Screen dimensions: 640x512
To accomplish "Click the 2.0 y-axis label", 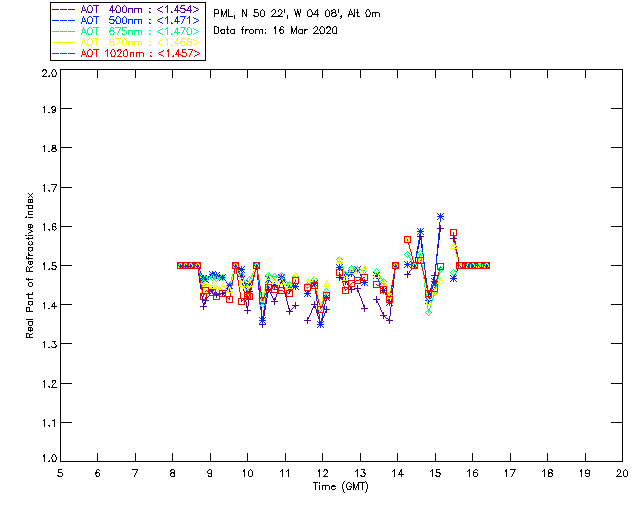I will coord(49,74).
